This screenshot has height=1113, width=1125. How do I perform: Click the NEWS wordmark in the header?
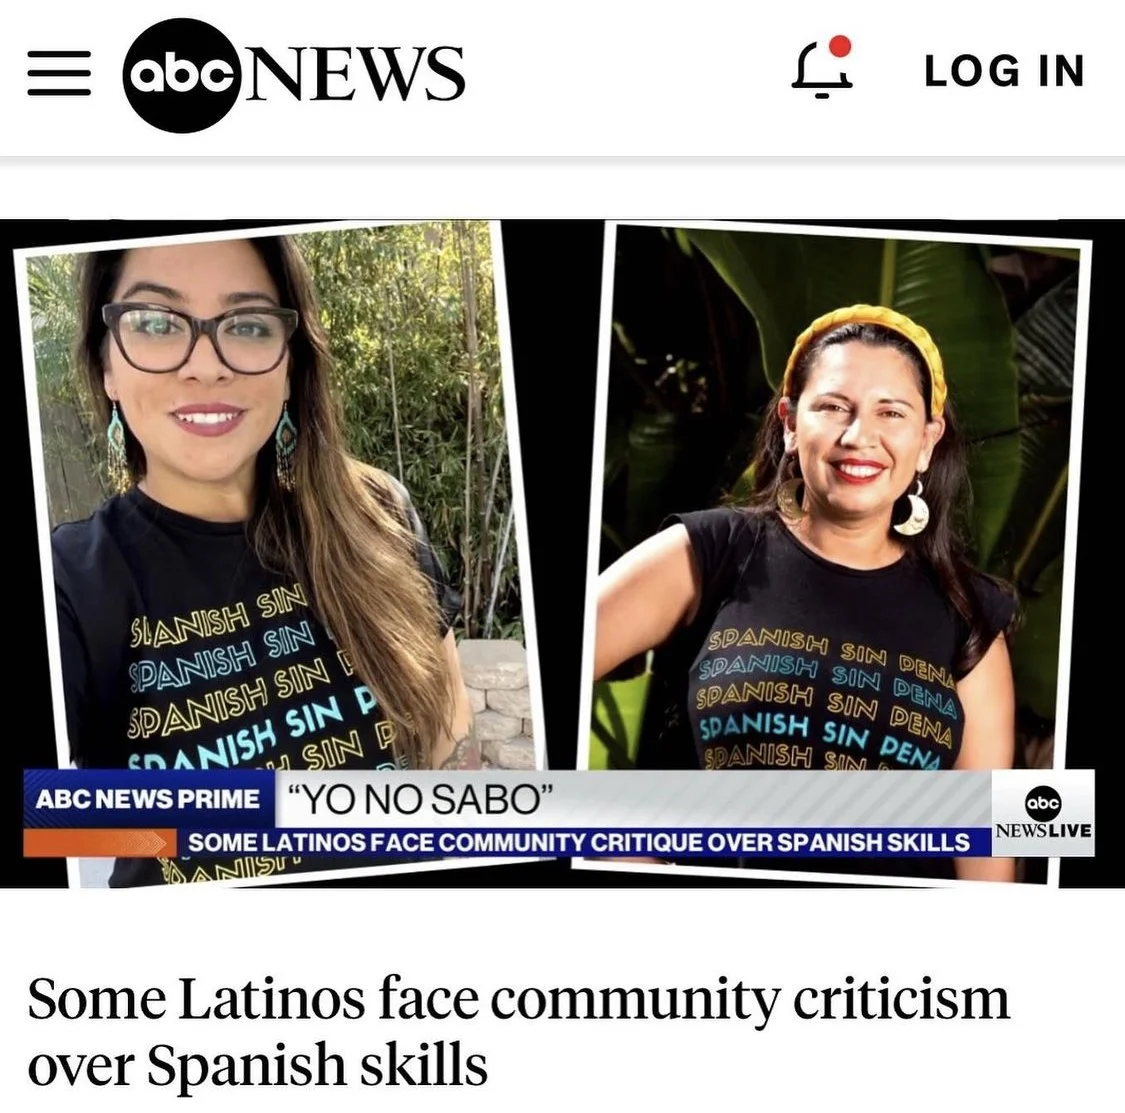point(353,72)
